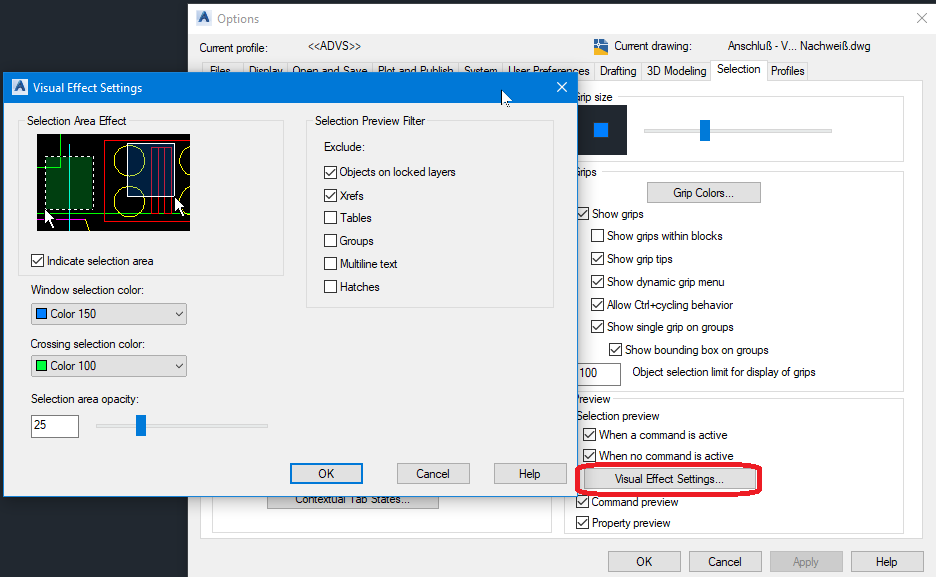Enable Multiline text exclusion checkbox
Image resolution: width=936 pixels, height=577 pixels.
click(330, 264)
